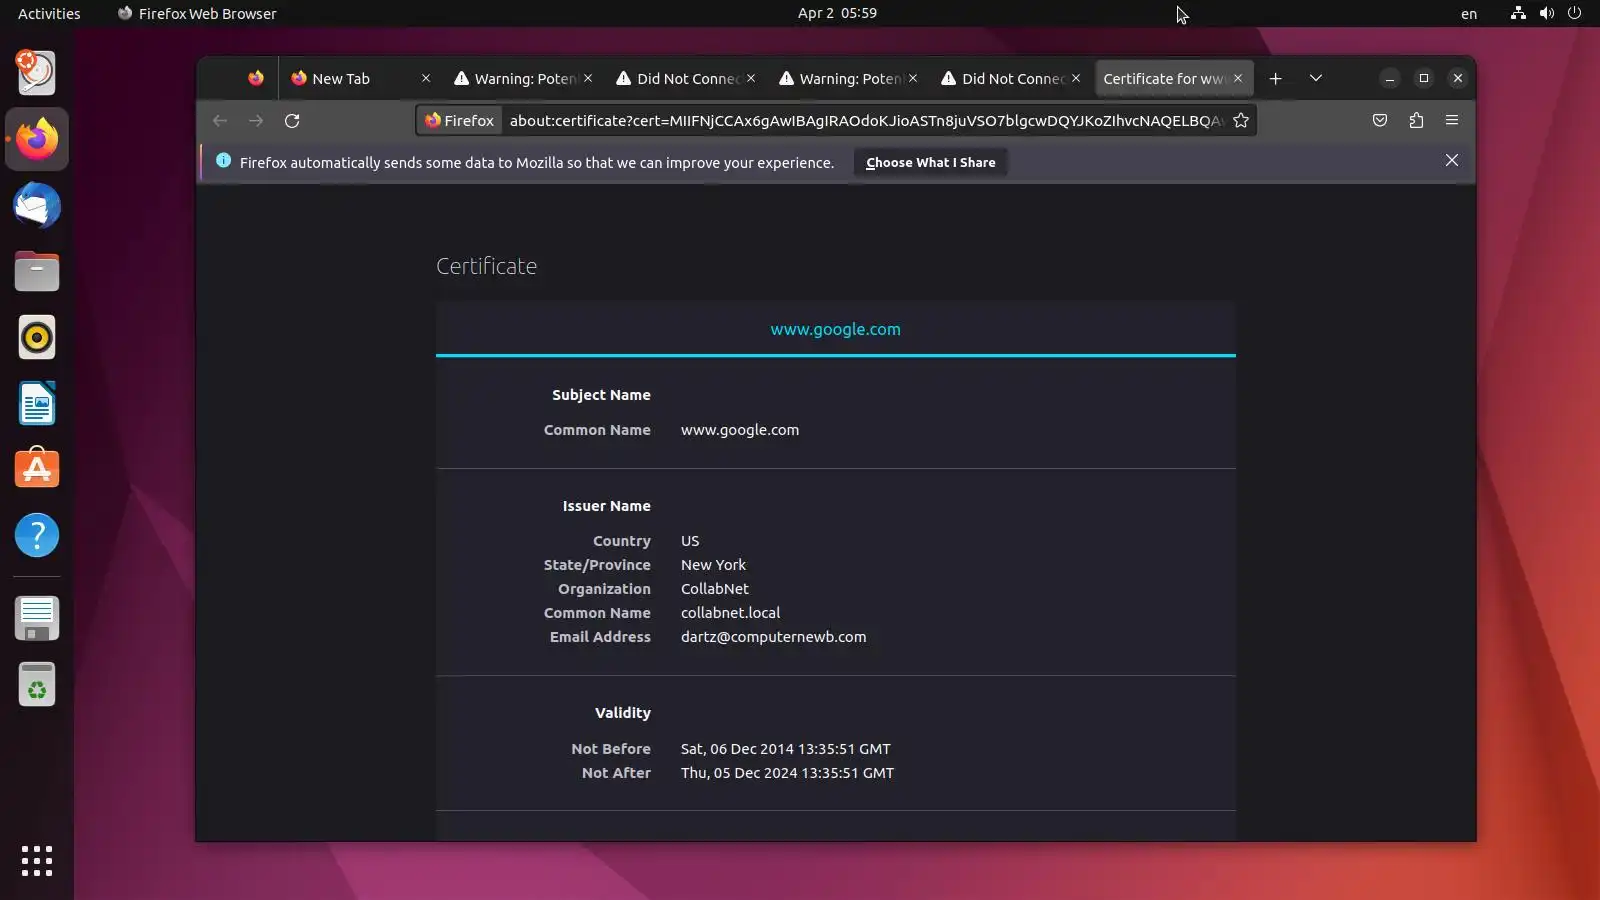Go back to previous page
Viewport: 1600px width, 900px height.
click(220, 121)
